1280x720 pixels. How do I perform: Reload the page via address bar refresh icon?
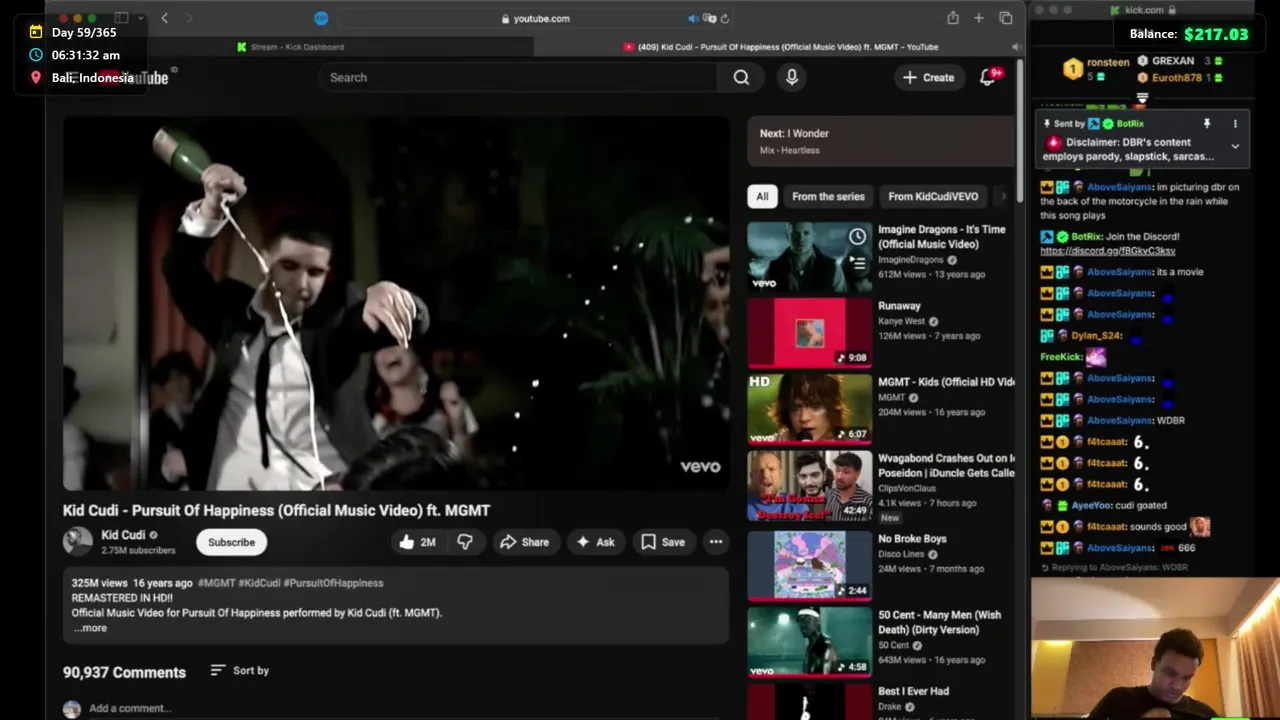coord(725,18)
